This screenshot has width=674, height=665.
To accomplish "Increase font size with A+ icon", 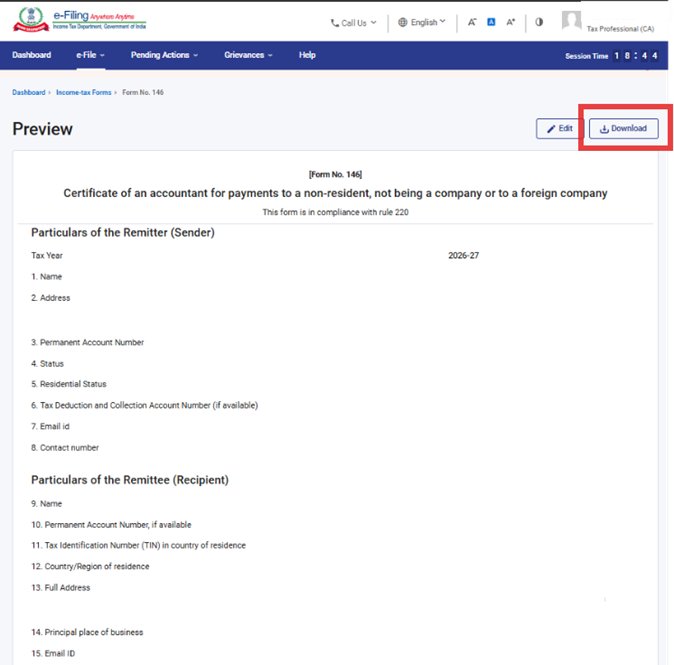I will tap(511, 22).
